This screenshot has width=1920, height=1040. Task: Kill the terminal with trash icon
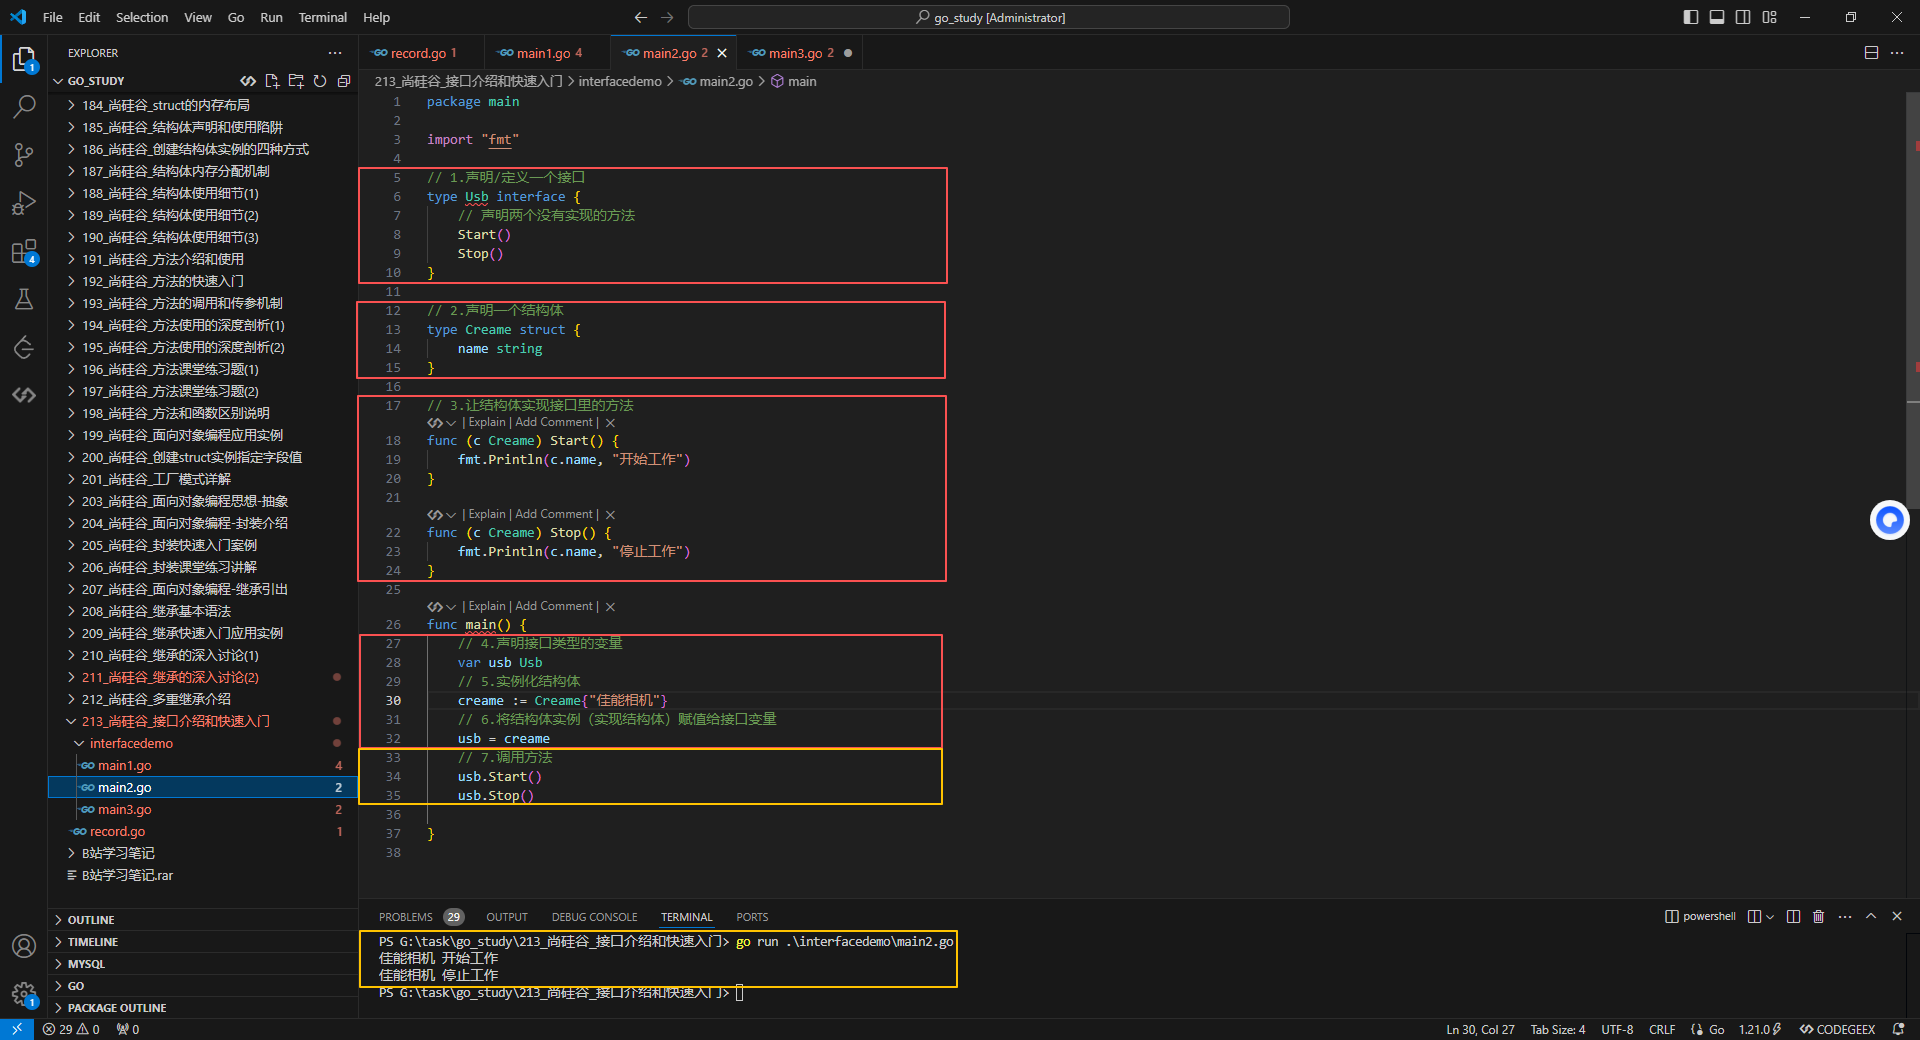[1819, 916]
